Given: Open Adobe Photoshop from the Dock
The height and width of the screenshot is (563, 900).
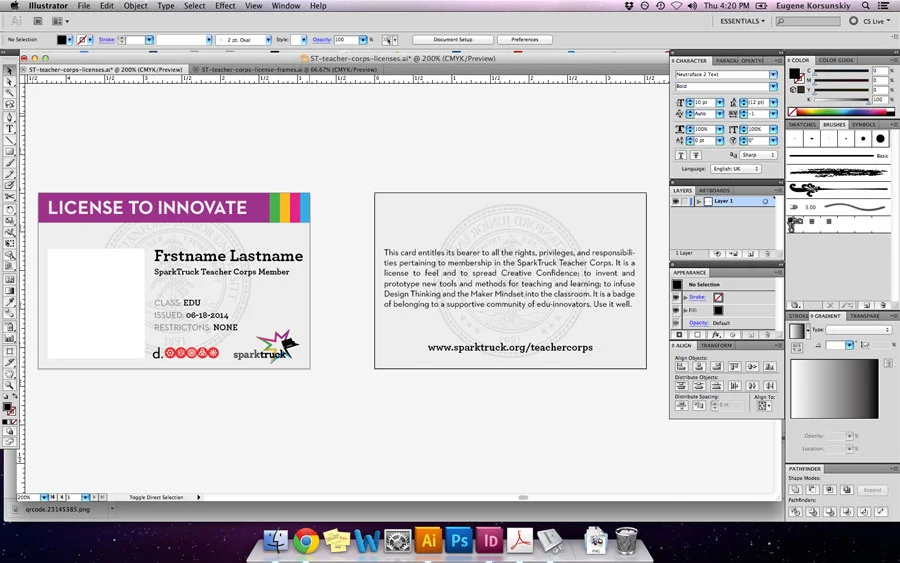Looking at the screenshot, I should tap(459, 541).
